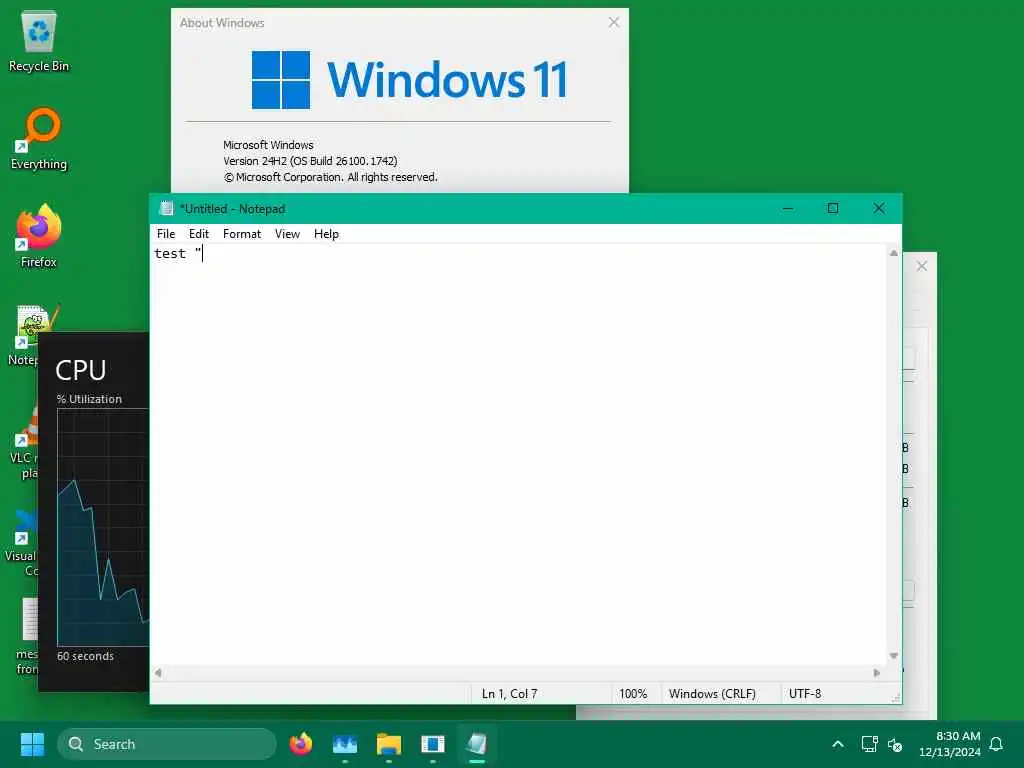Open the Help menu in Notepad
The image size is (1024, 768).
[x=326, y=234]
